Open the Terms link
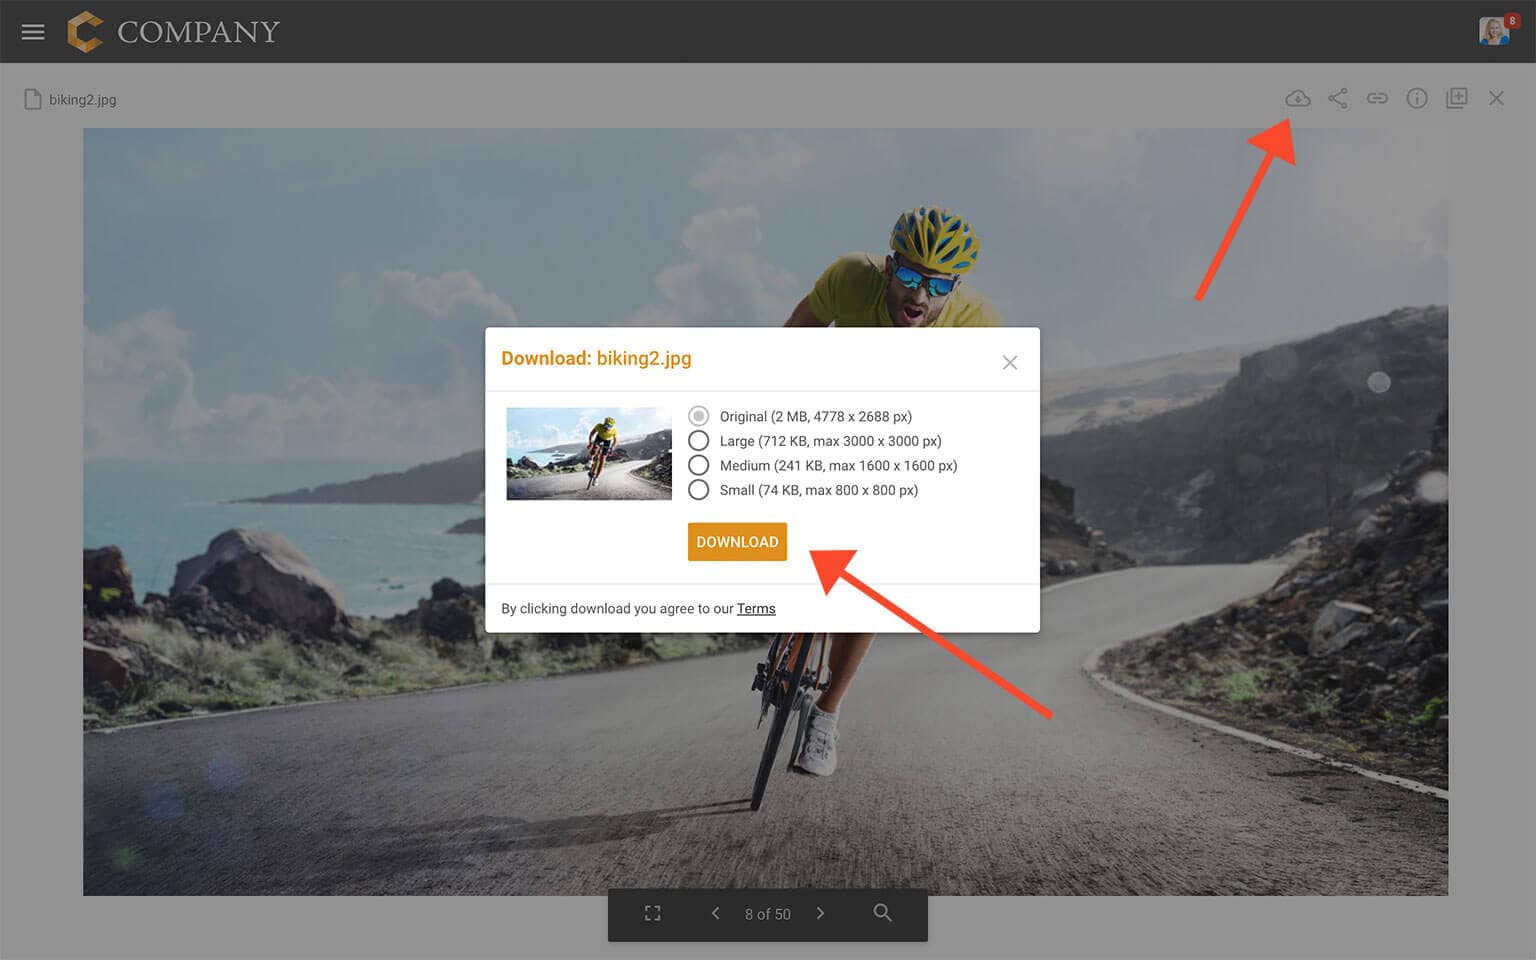 click(x=756, y=609)
